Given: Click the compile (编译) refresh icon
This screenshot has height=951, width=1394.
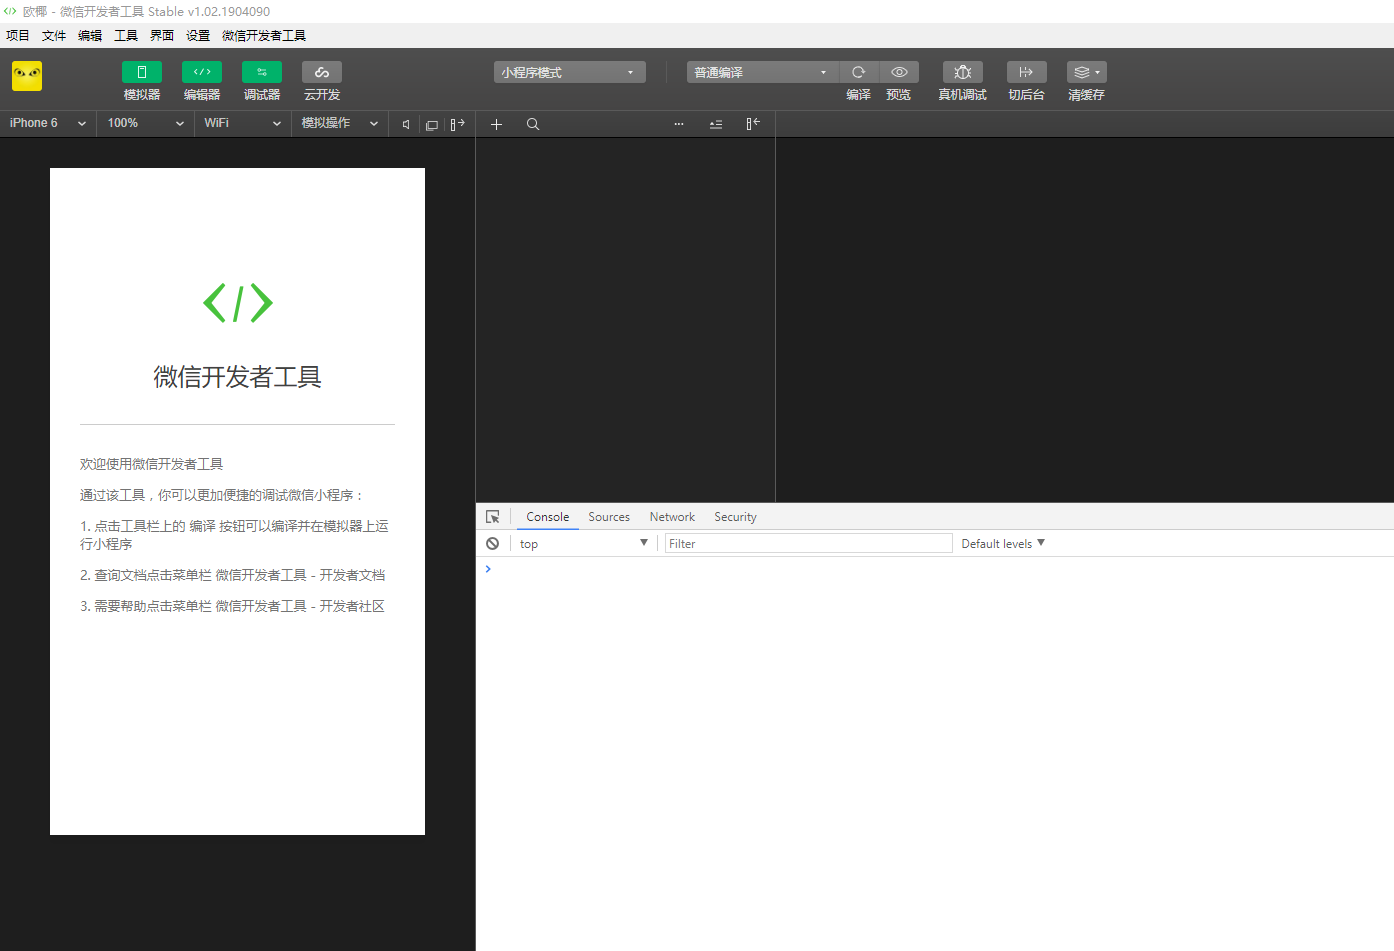Looking at the screenshot, I should click(858, 72).
